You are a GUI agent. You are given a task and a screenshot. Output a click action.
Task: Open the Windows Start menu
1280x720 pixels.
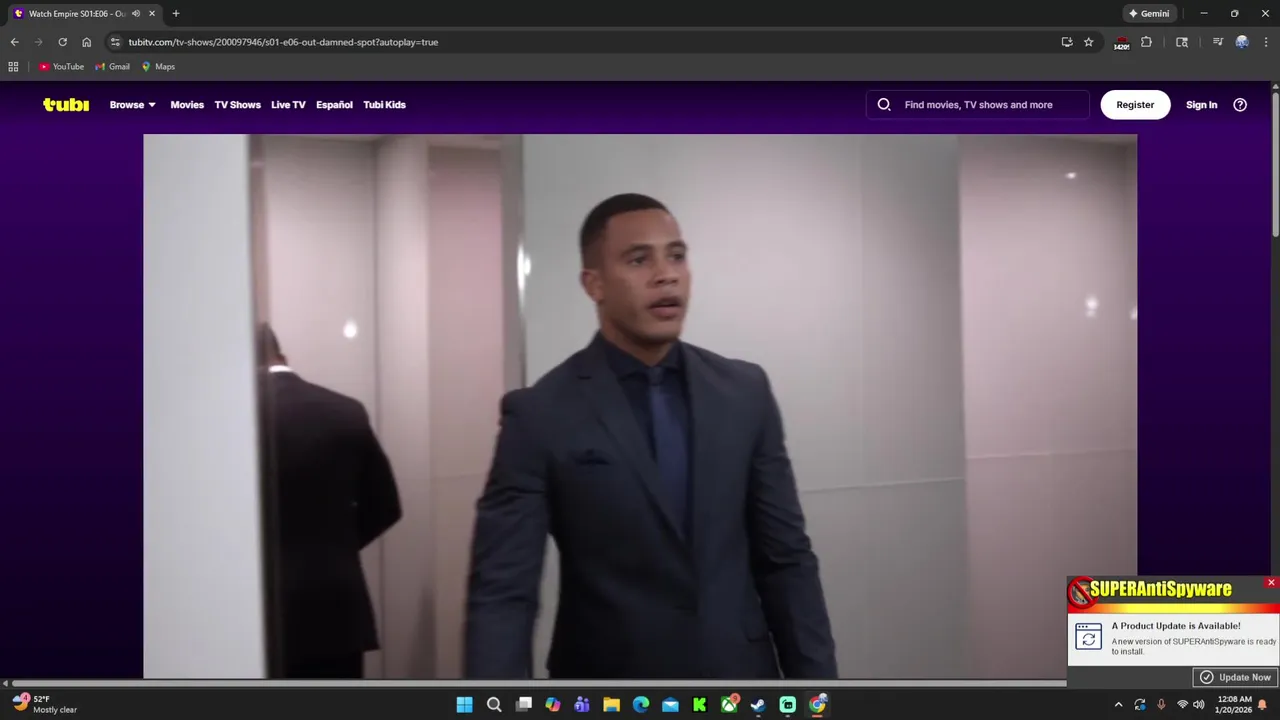[x=464, y=705]
